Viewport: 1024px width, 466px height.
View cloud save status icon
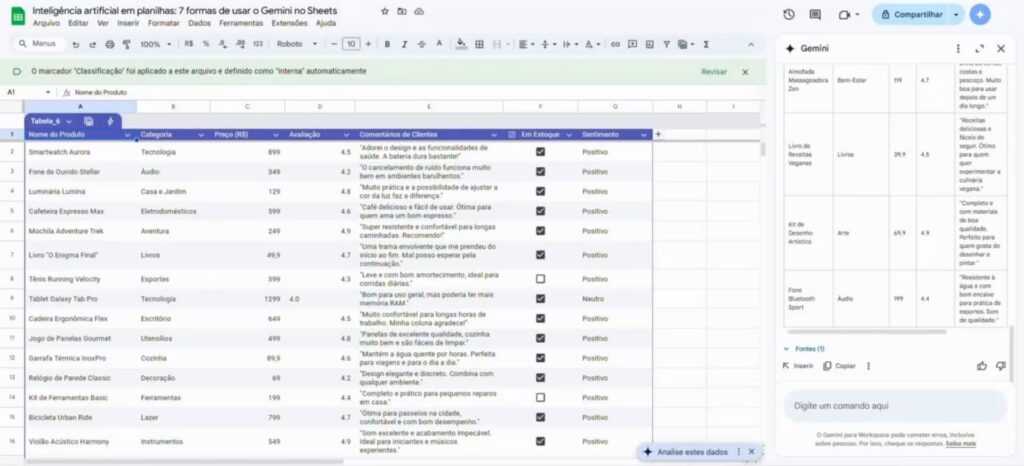point(419,11)
